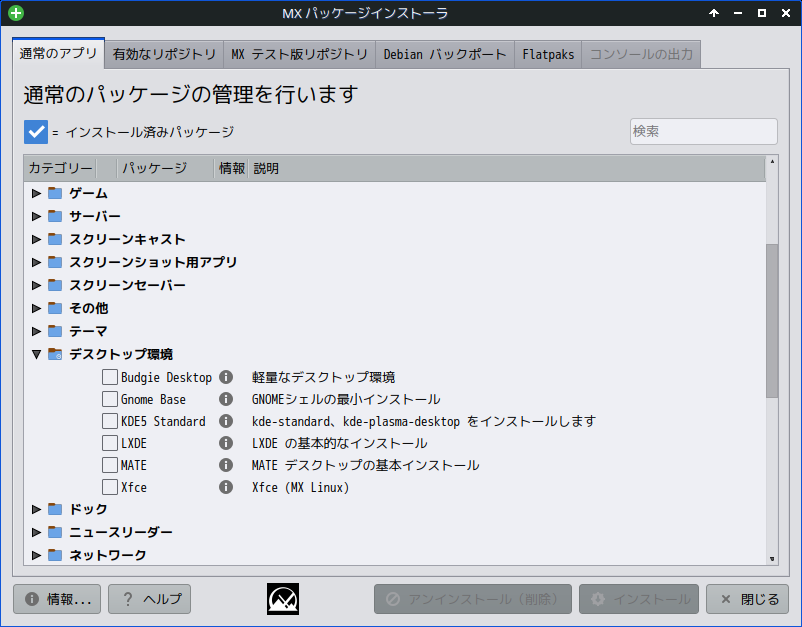Click the 情報... button
Screen dimensions: 802x627
click(57, 599)
